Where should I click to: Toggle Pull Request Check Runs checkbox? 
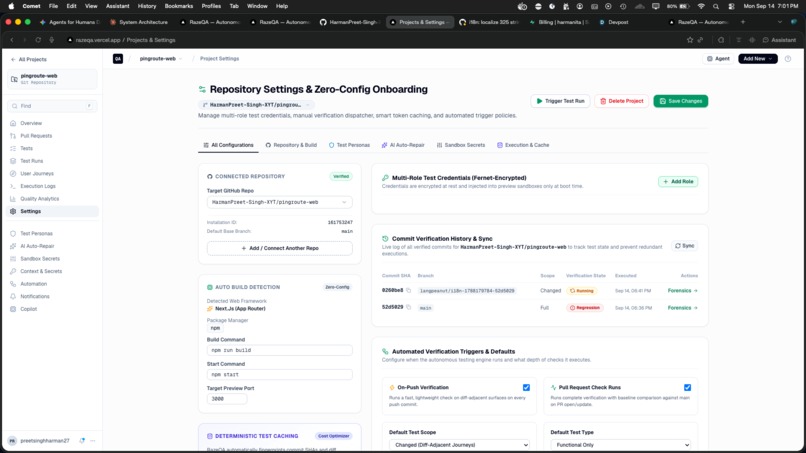coord(687,388)
